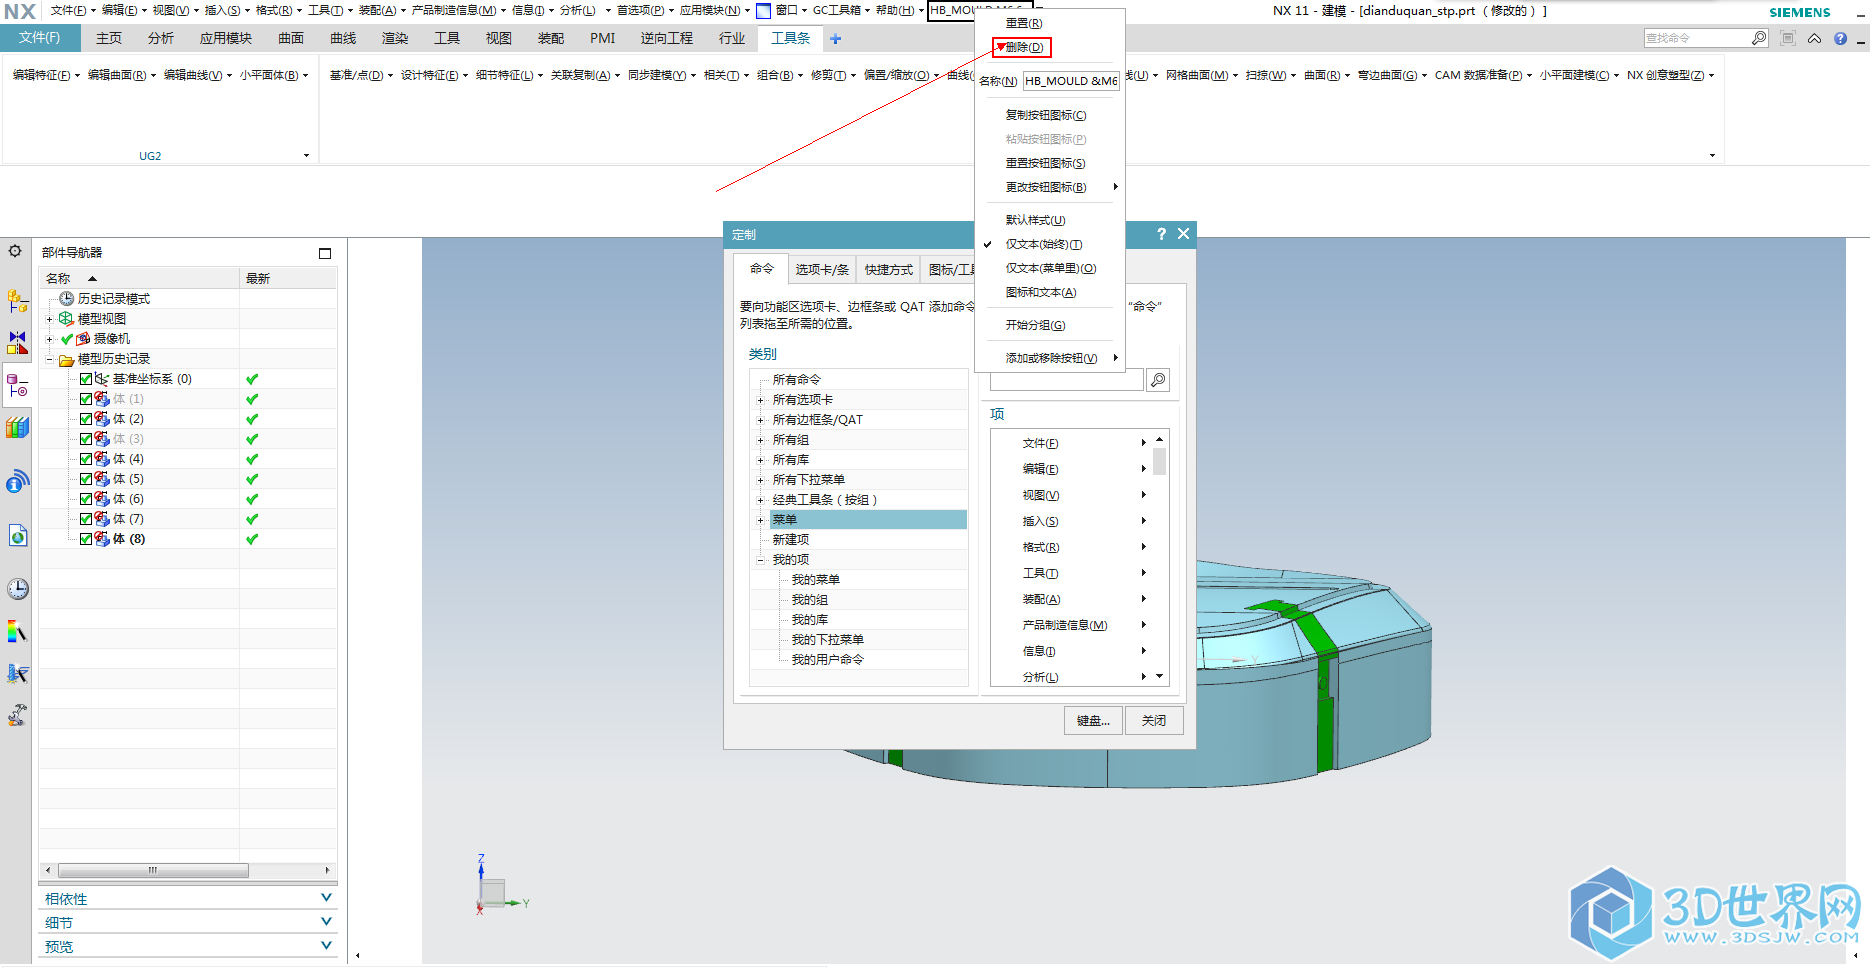Open the HD3D Tools info icon
1870x968 pixels.
[17, 482]
